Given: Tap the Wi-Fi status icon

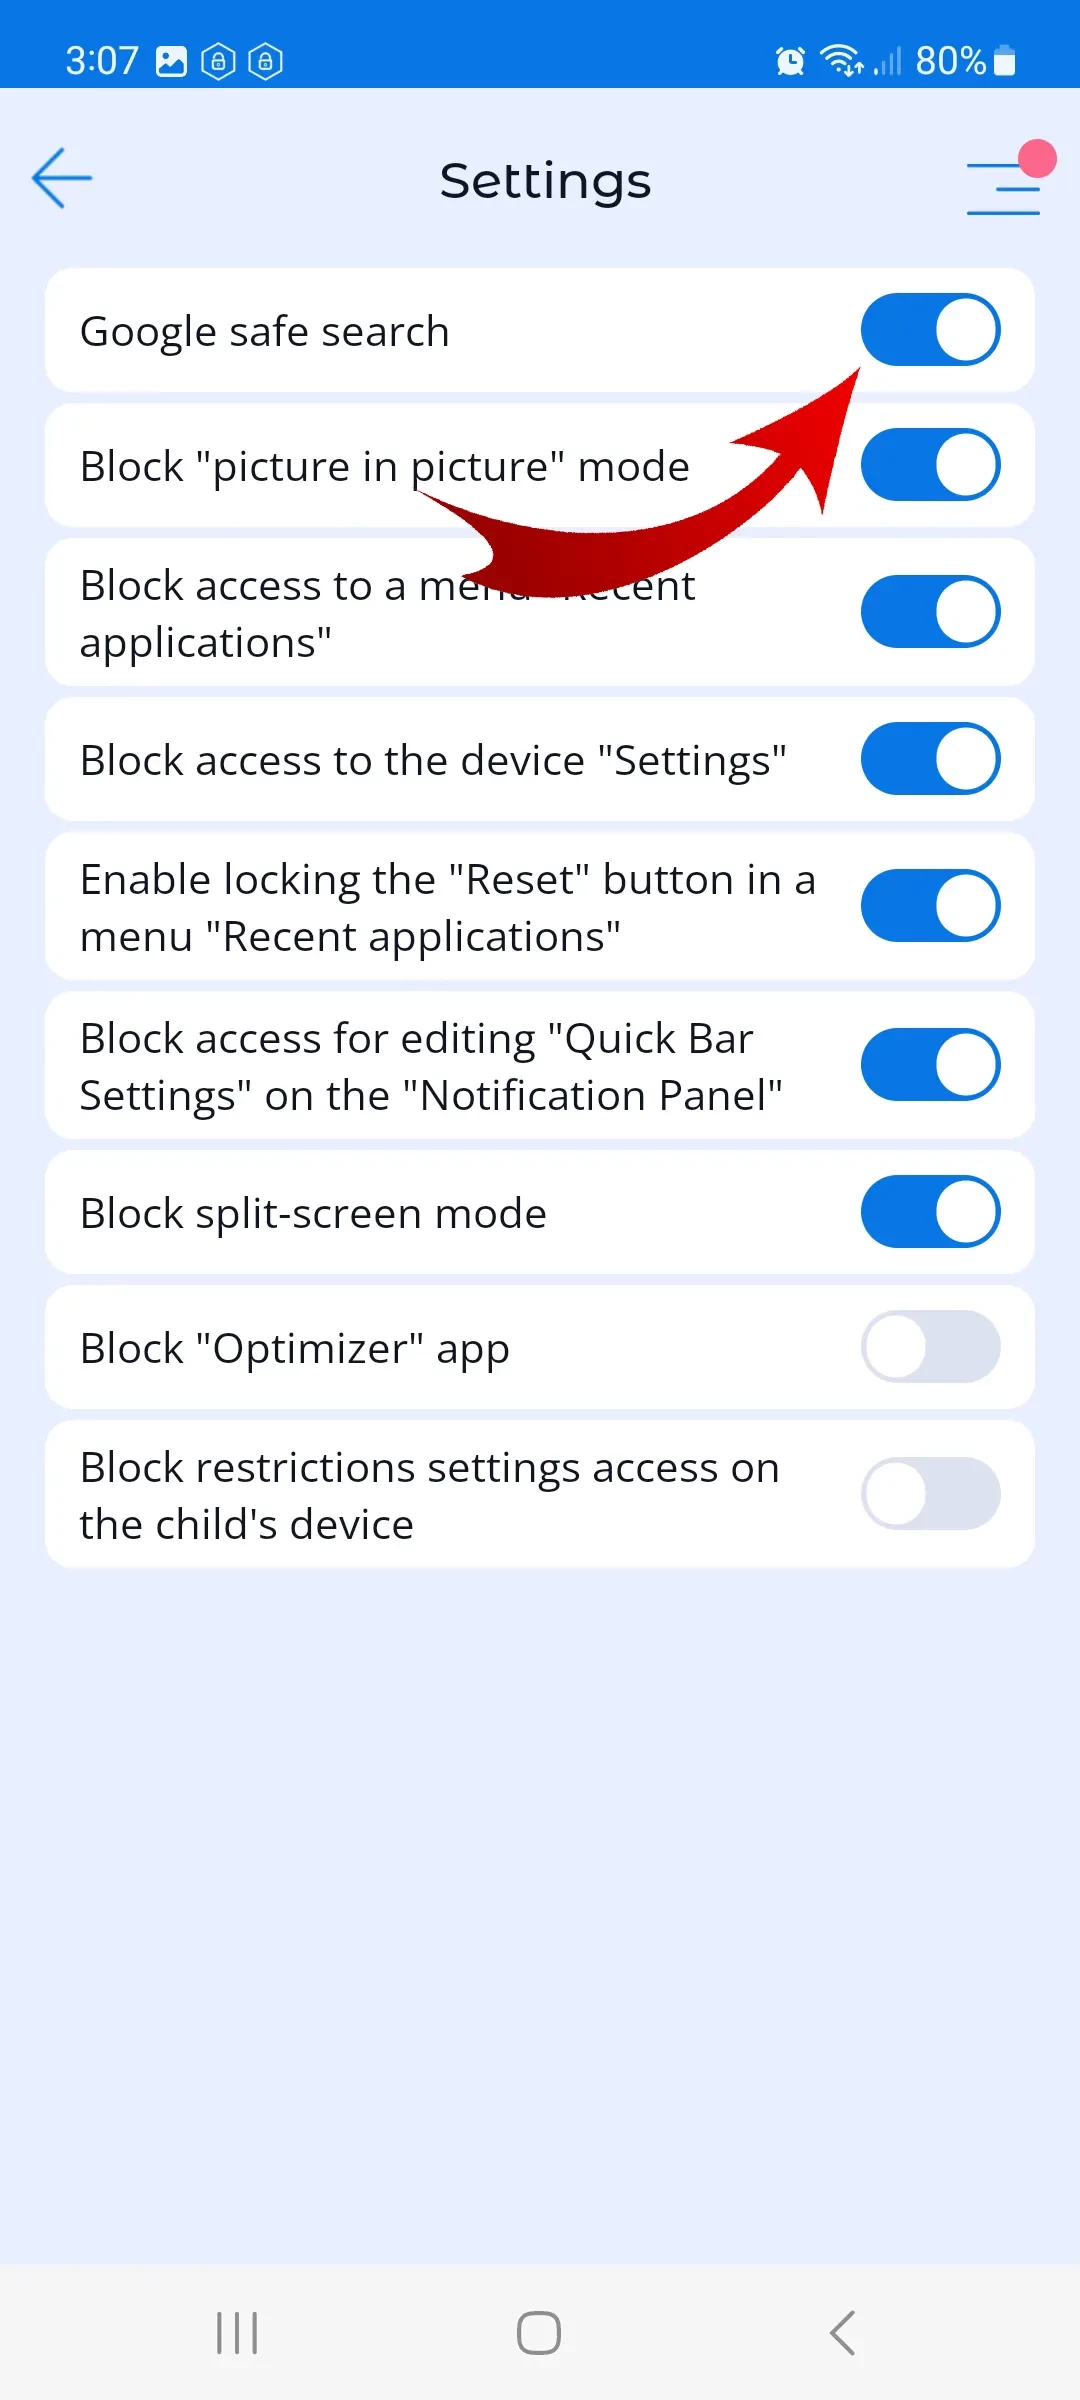Looking at the screenshot, I should pos(841,61).
